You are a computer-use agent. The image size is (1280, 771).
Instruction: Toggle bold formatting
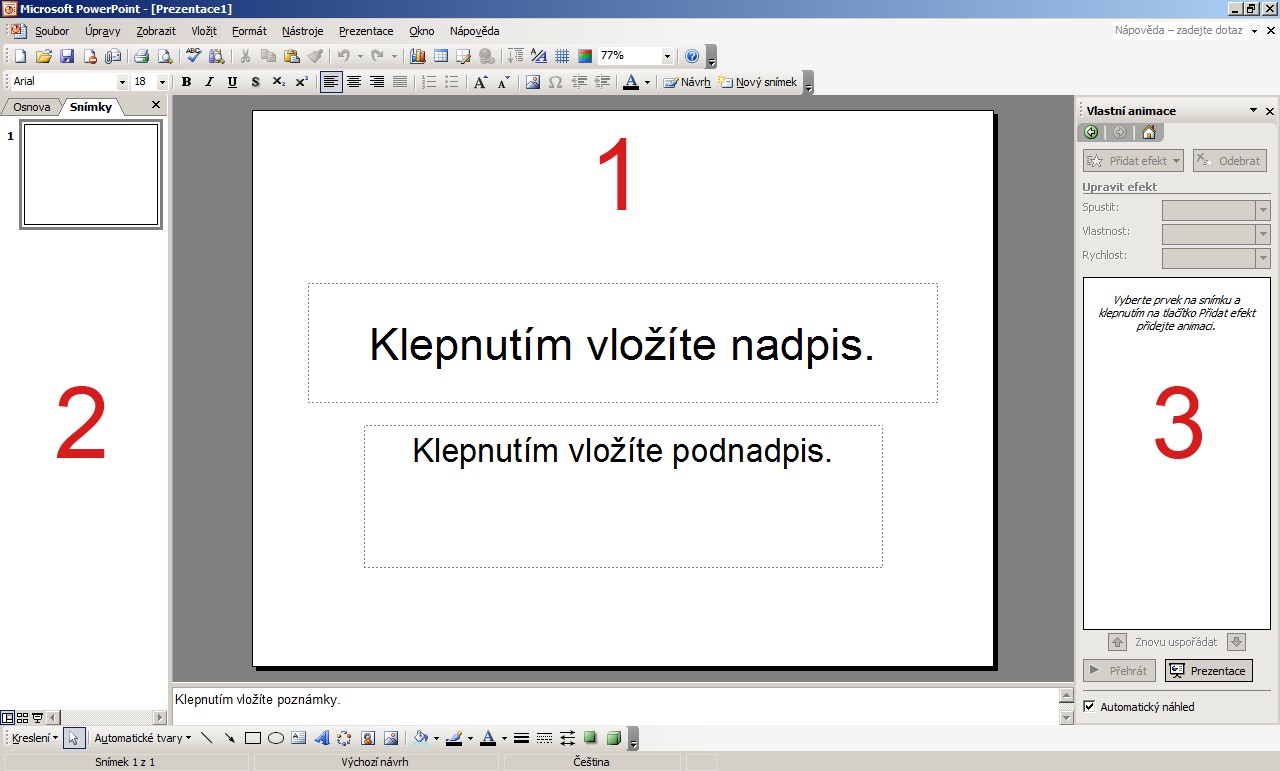(186, 82)
